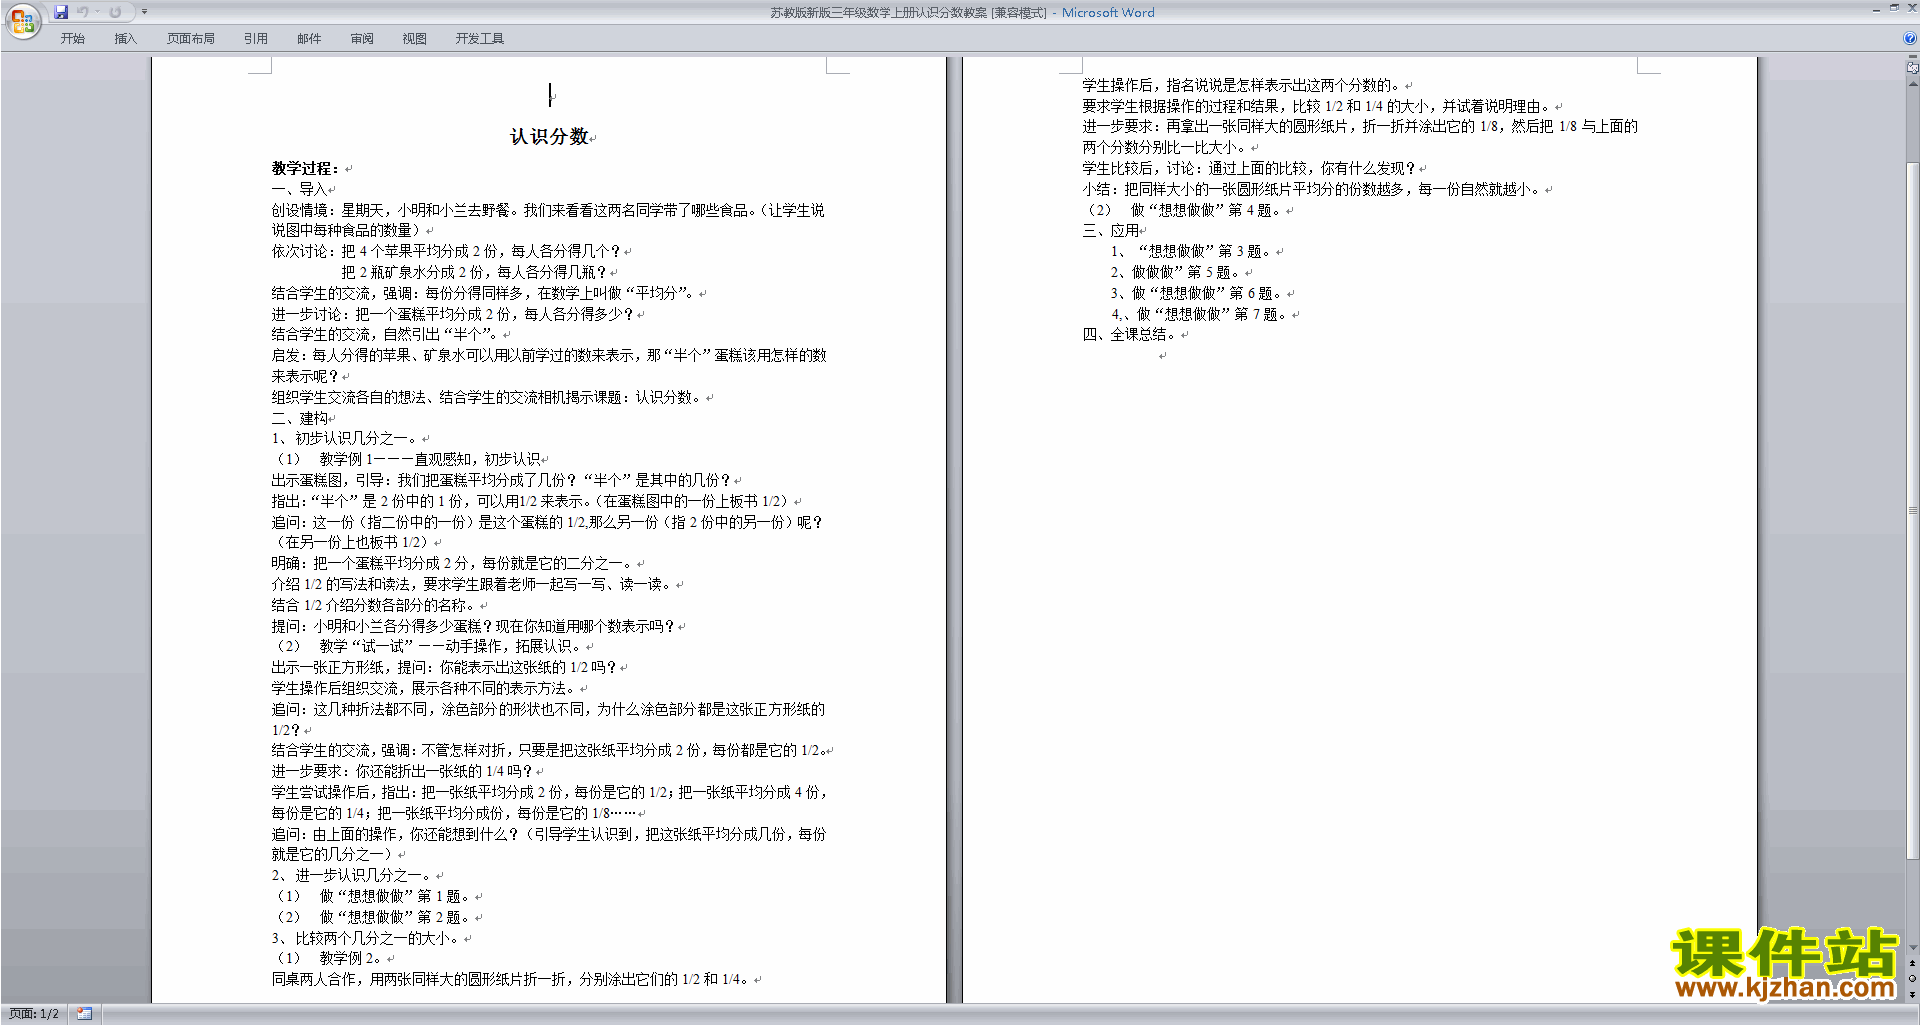The width and height of the screenshot is (1920, 1025).
Task: Click the line 学生操作后，指名说说 on page two
Action: [x=1243, y=85]
